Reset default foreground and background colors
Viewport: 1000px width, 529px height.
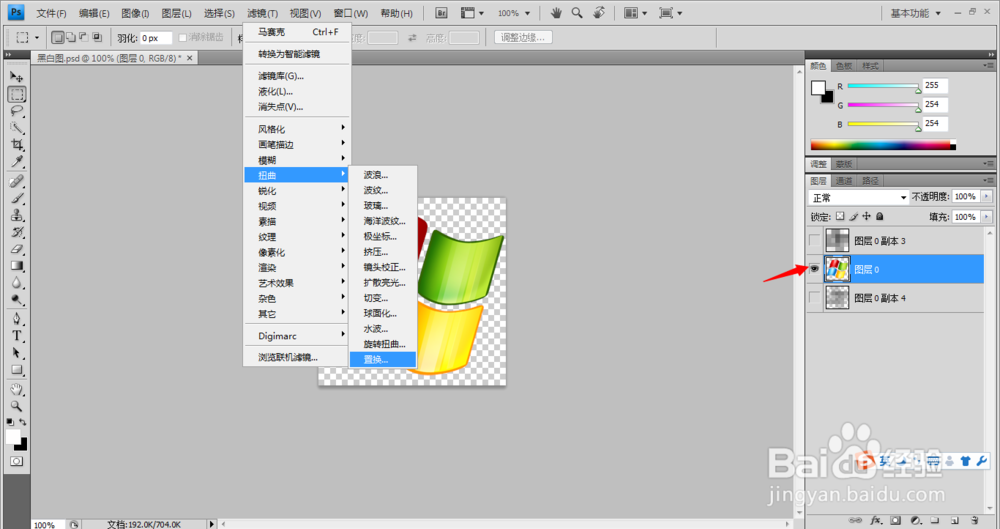10,422
